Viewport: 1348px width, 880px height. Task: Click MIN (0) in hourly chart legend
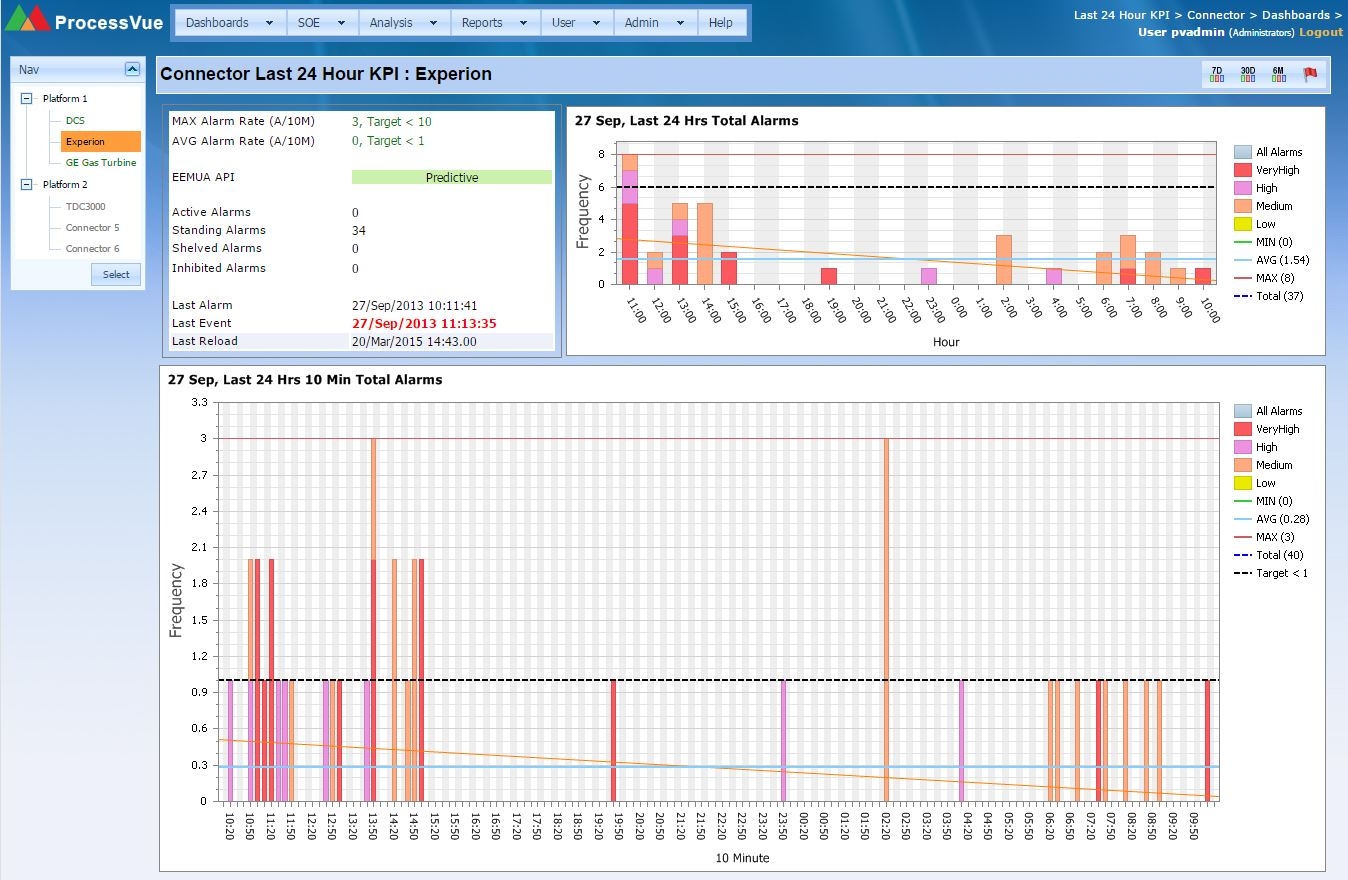click(x=1276, y=242)
